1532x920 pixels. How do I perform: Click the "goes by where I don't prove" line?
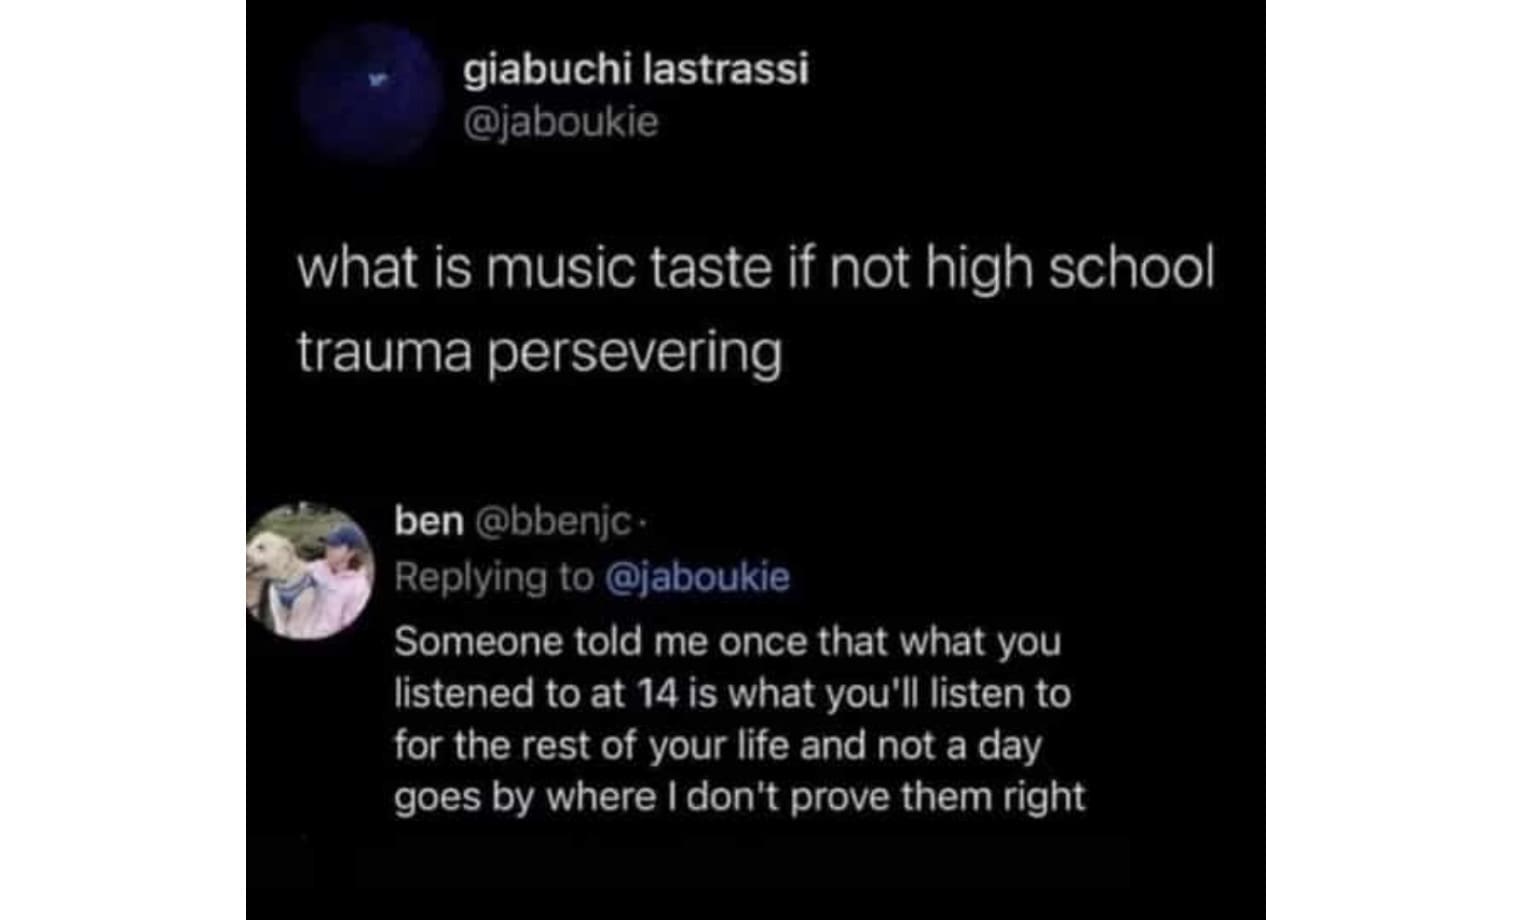[x=740, y=798]
